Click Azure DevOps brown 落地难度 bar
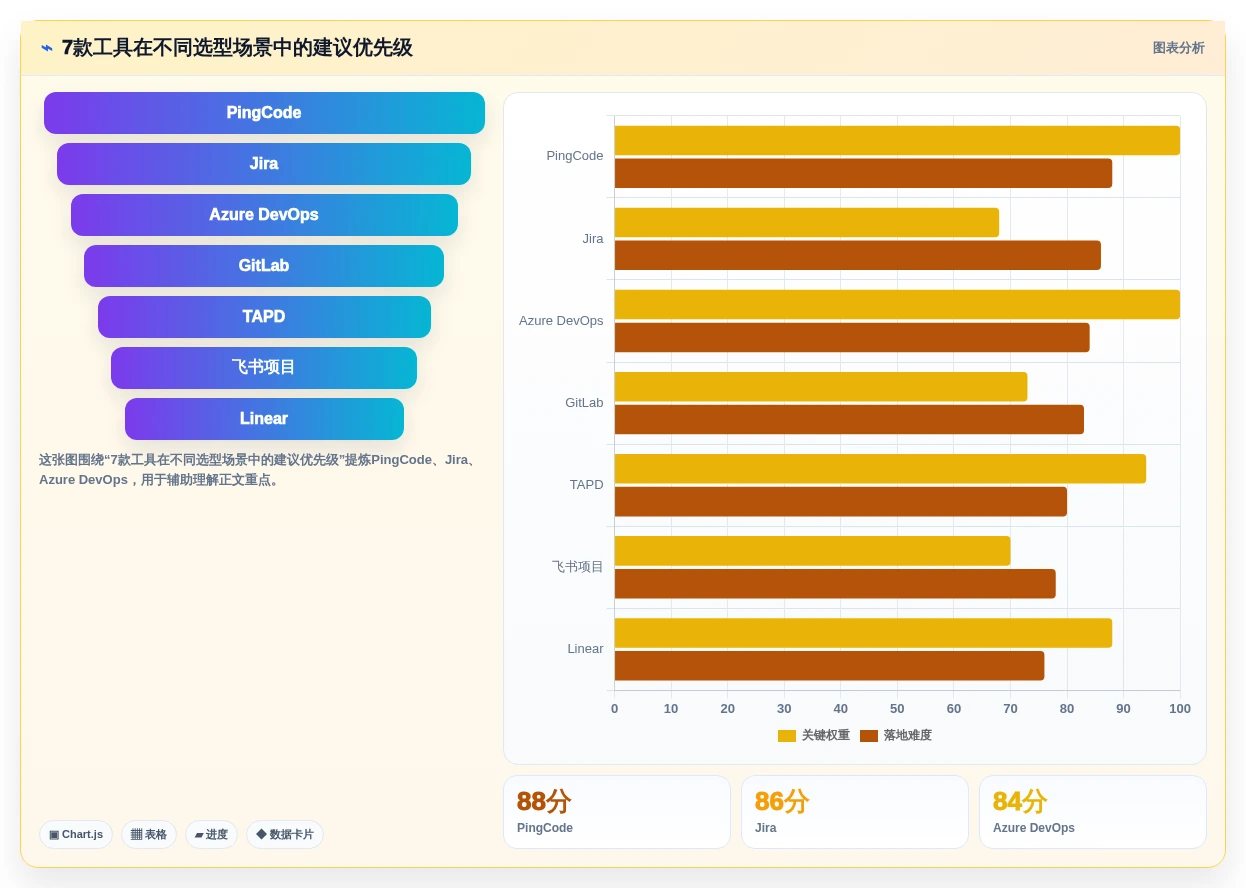This screenshot has width=1246, height=888. point(852,337)
